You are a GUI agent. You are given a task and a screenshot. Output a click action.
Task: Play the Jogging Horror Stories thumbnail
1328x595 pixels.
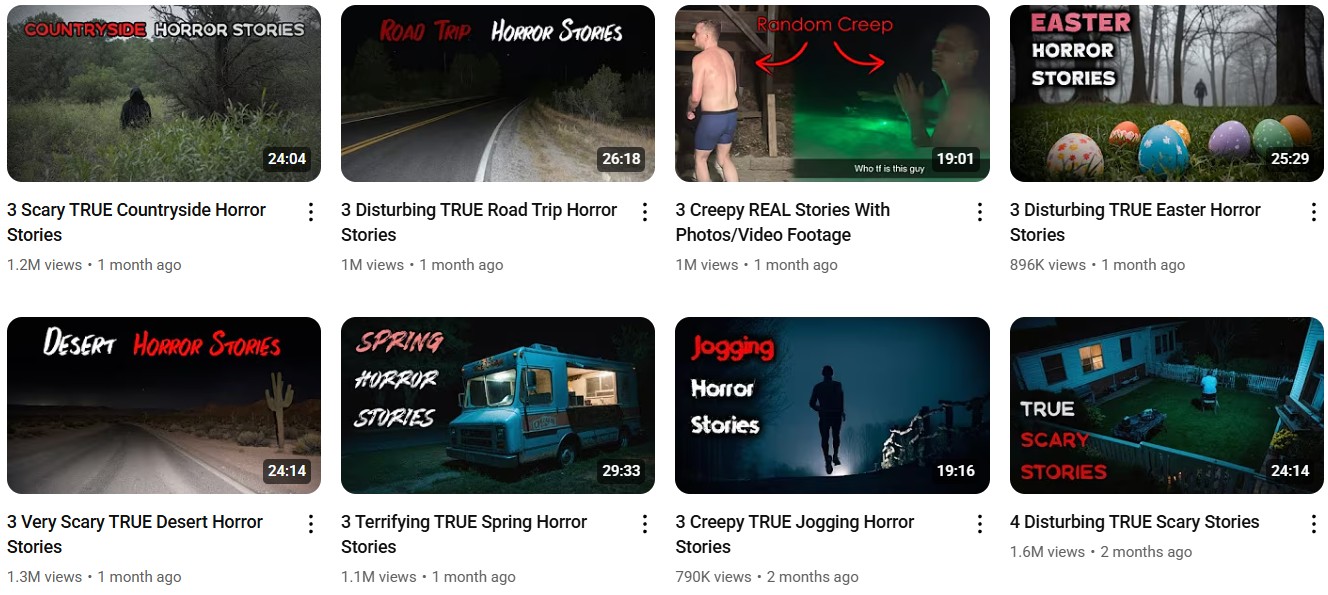832,406
